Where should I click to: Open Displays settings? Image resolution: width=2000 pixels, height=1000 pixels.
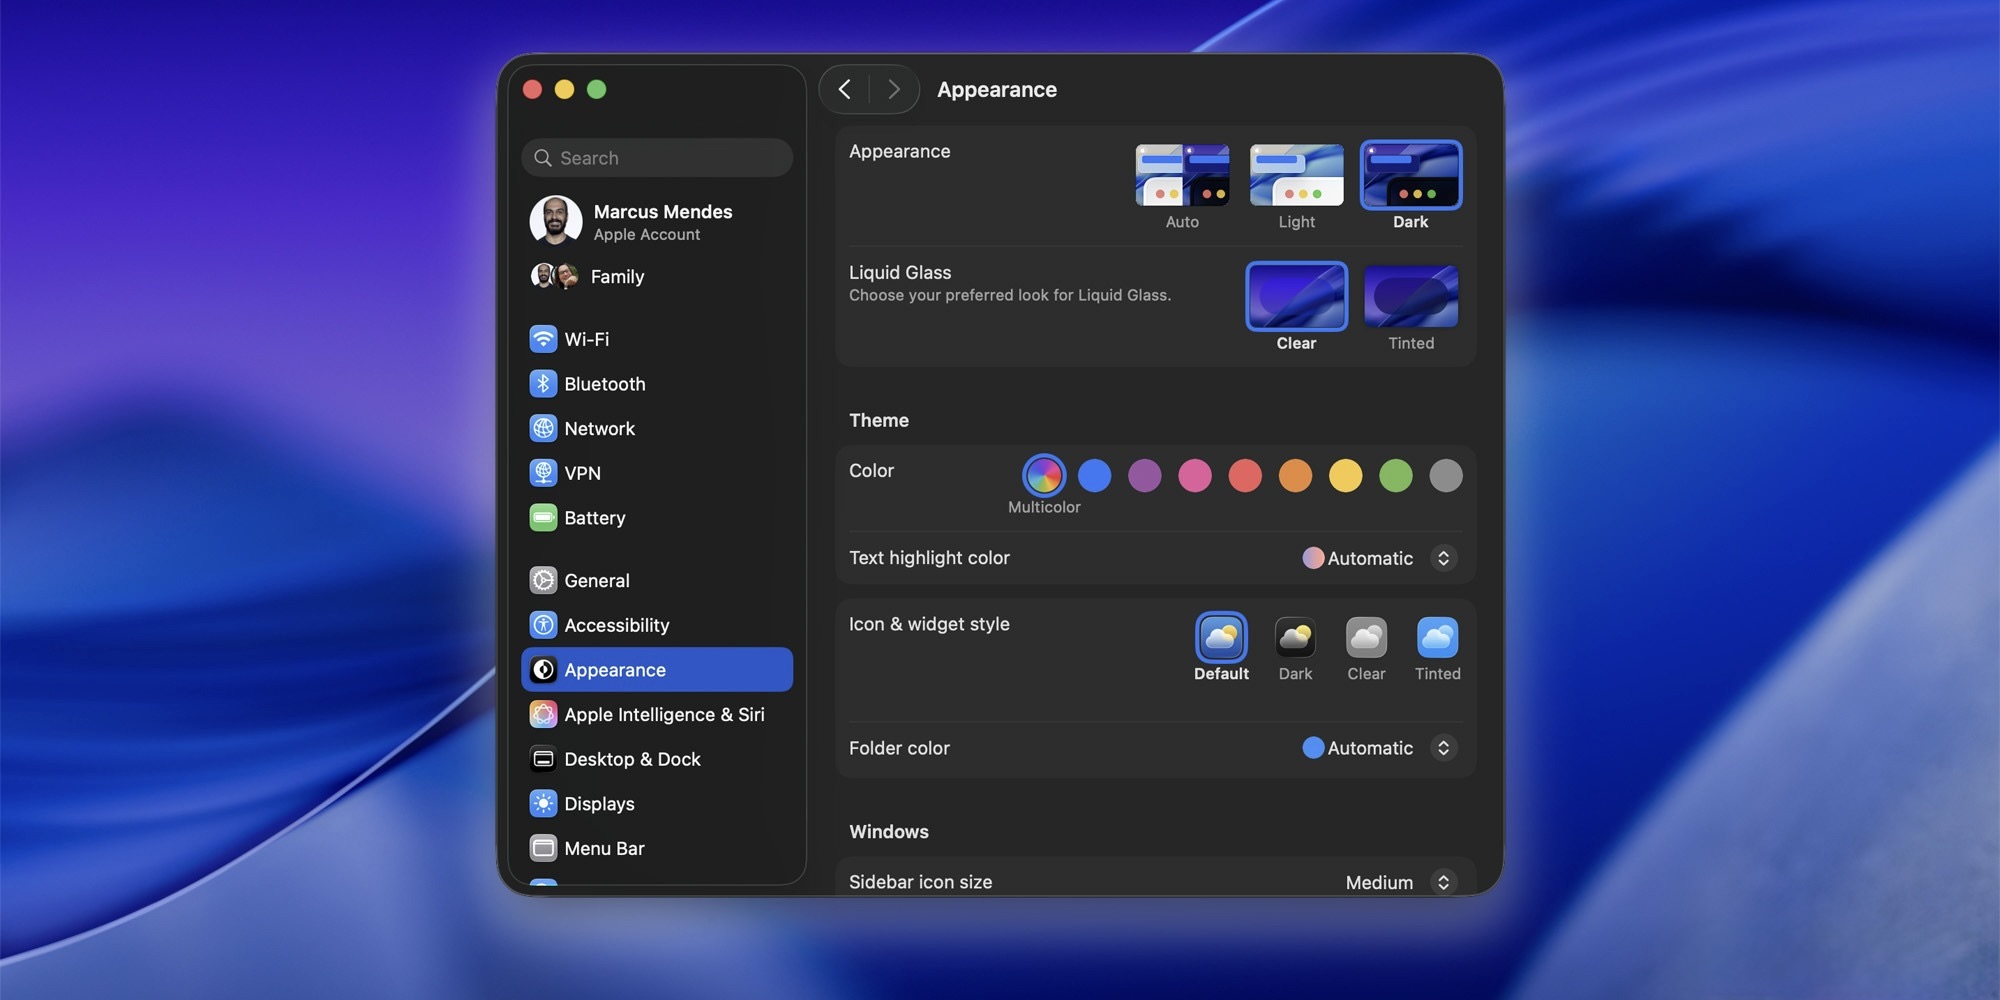coord(599,803)
